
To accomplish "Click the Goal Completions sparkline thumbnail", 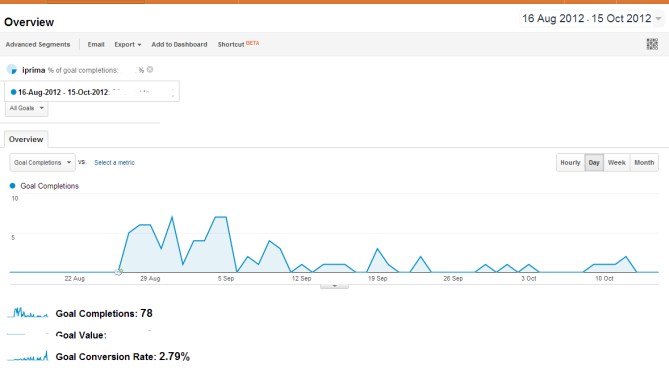I will coord(28,313).
